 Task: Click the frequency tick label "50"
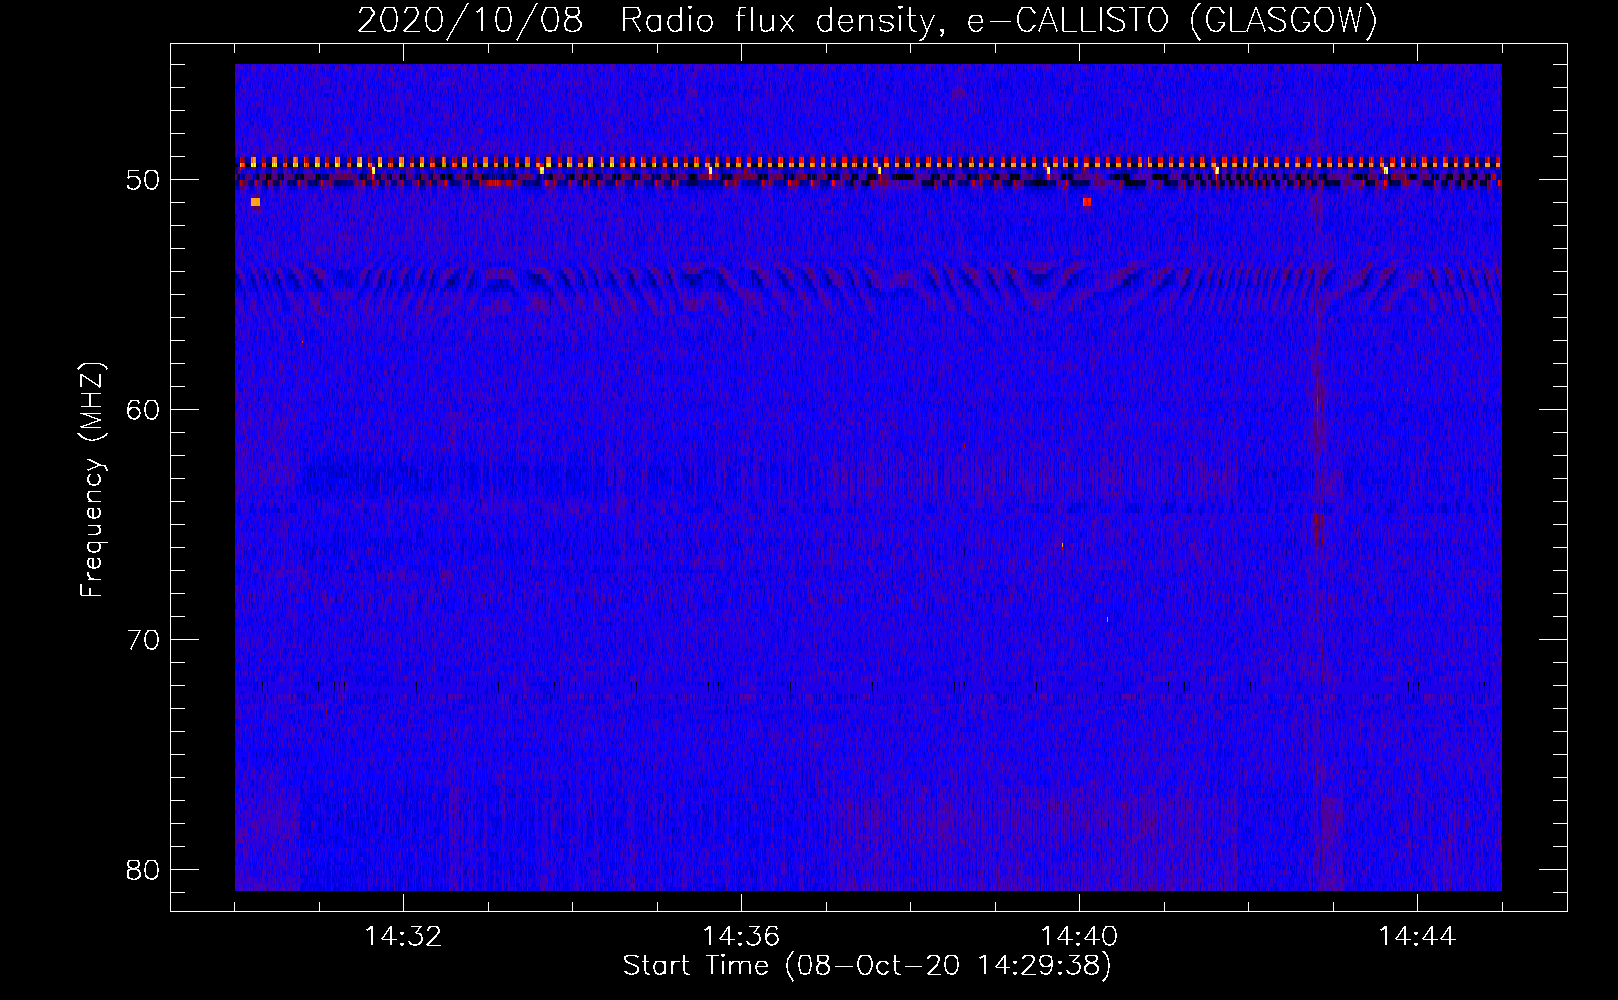pyautogui.click(x=144, y=180)
